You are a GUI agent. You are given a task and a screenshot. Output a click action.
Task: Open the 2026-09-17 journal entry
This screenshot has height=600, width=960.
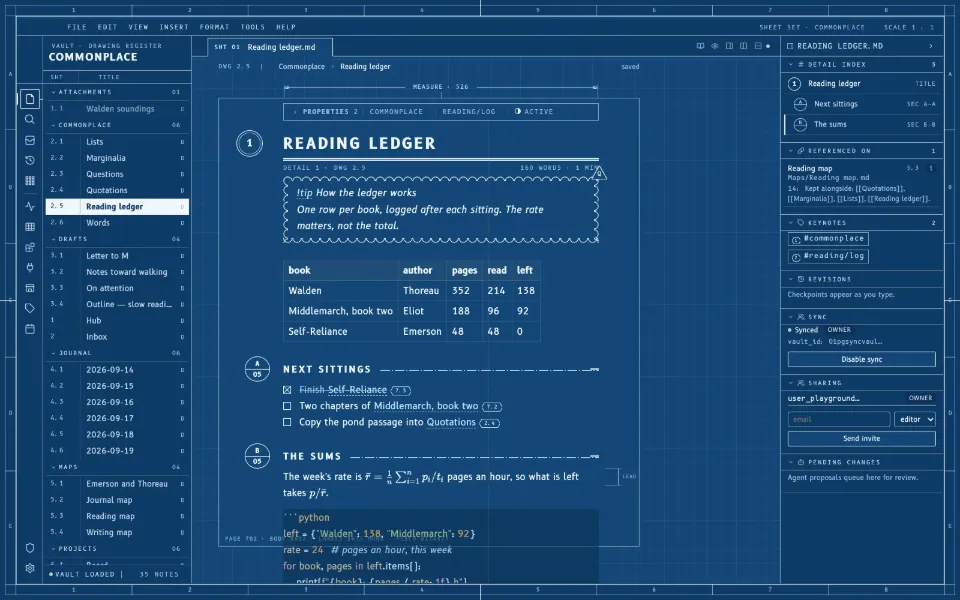(117, 418)
